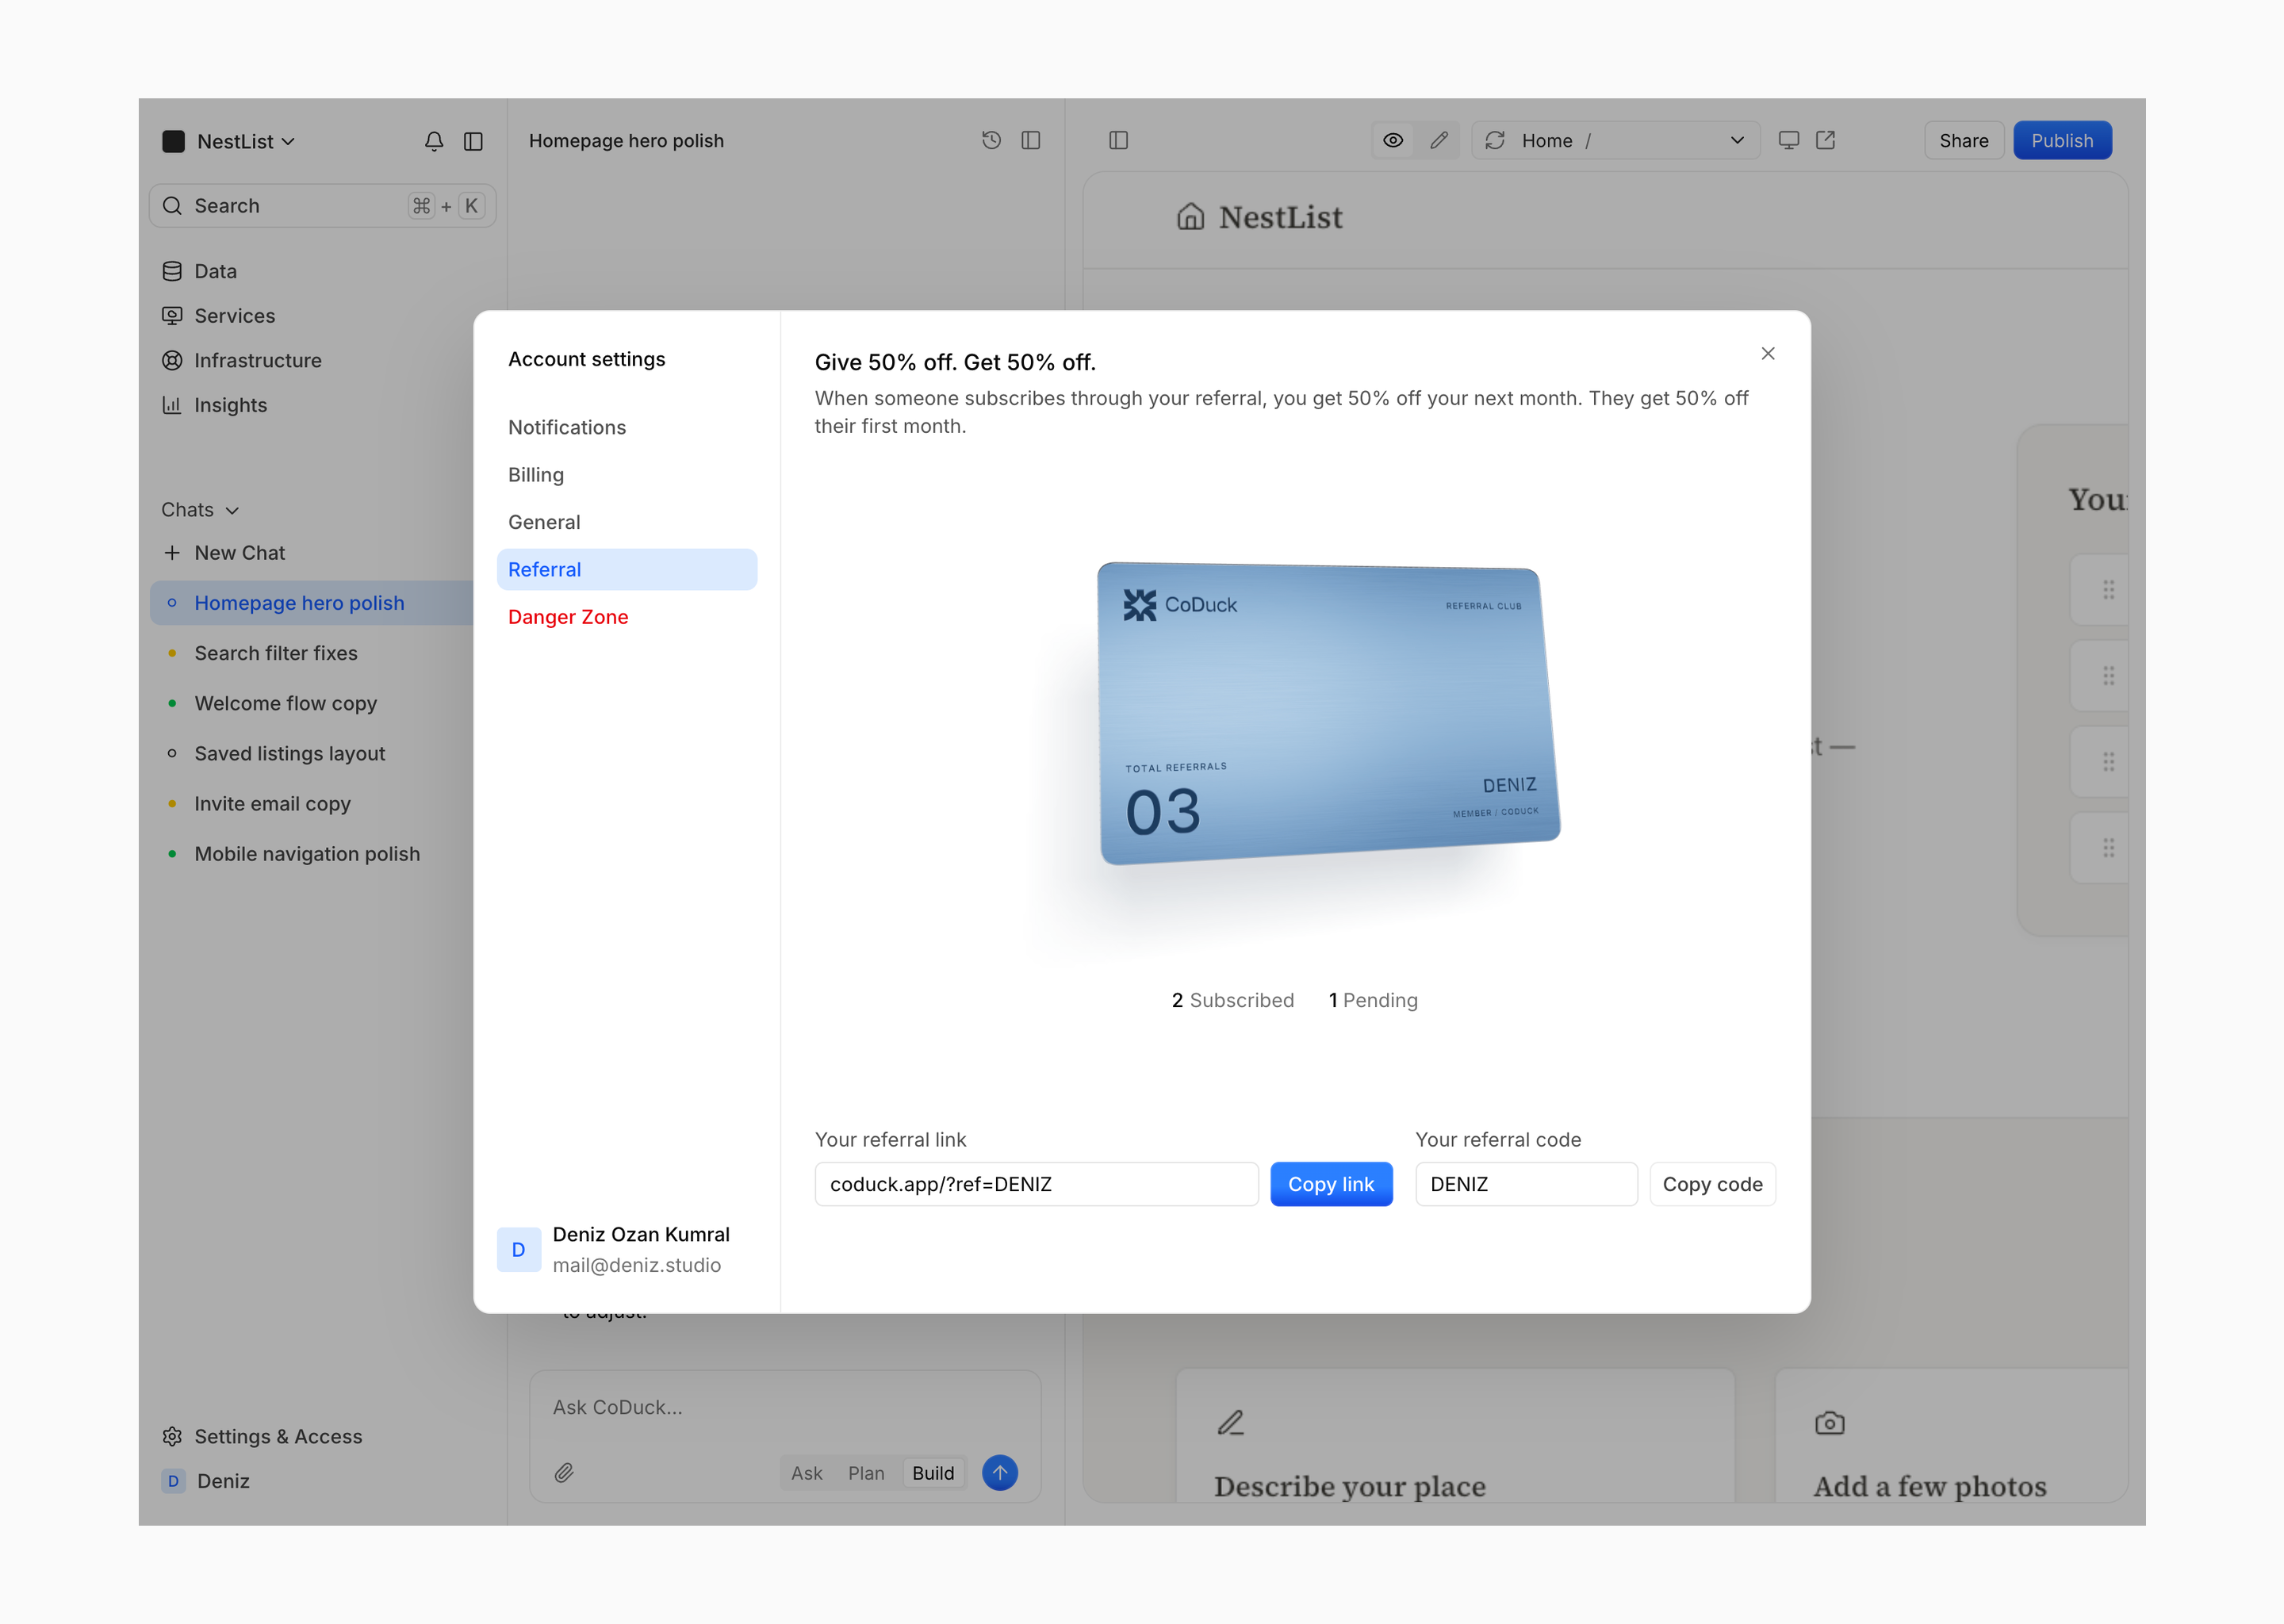Focus the Search box in sidebar
Image resolution: width=2284 pixels, height=1624 pixels.
pos(322,206)
